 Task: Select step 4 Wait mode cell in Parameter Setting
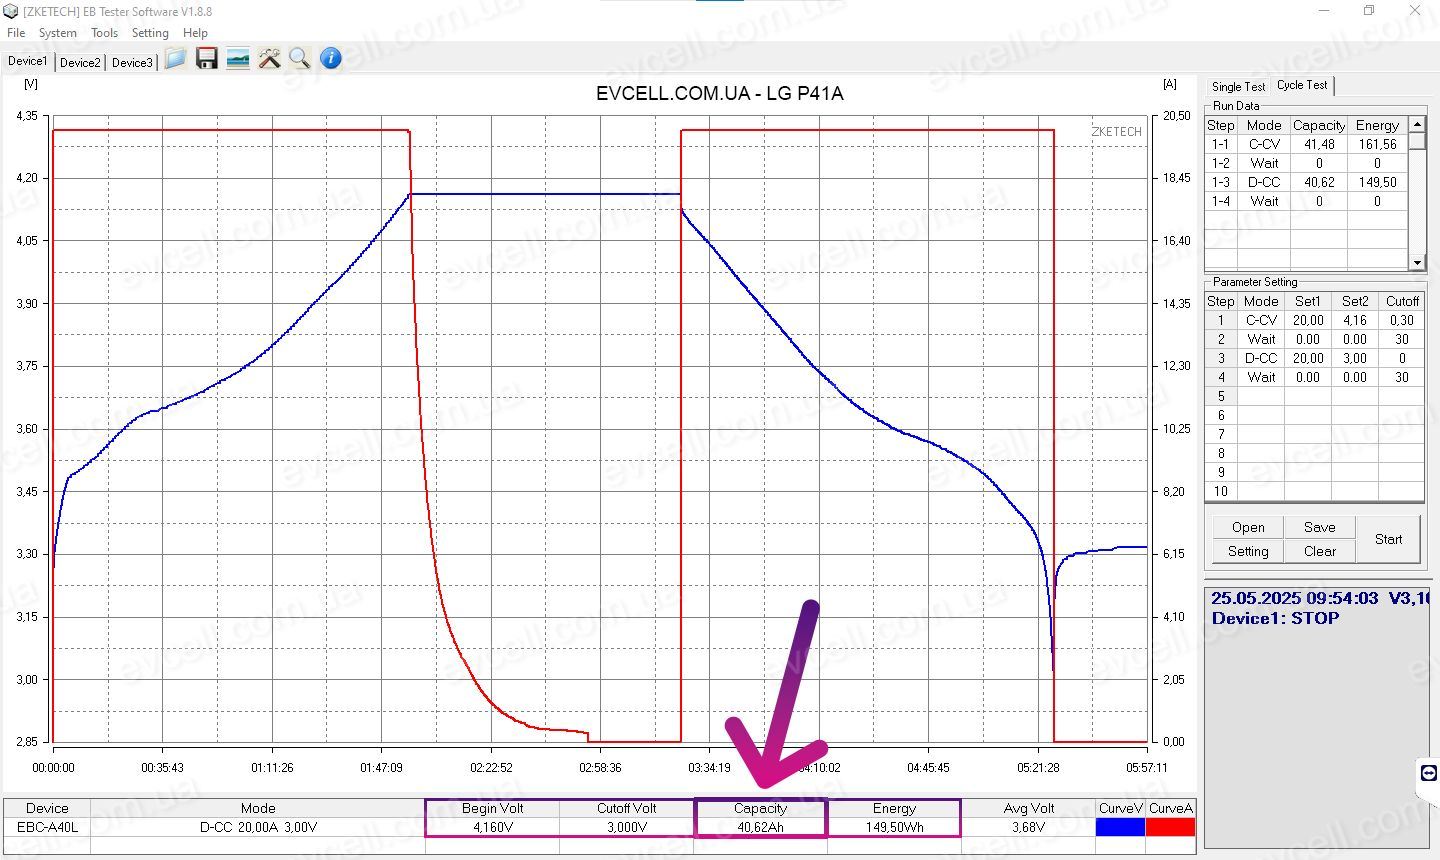coord(1261,377)
